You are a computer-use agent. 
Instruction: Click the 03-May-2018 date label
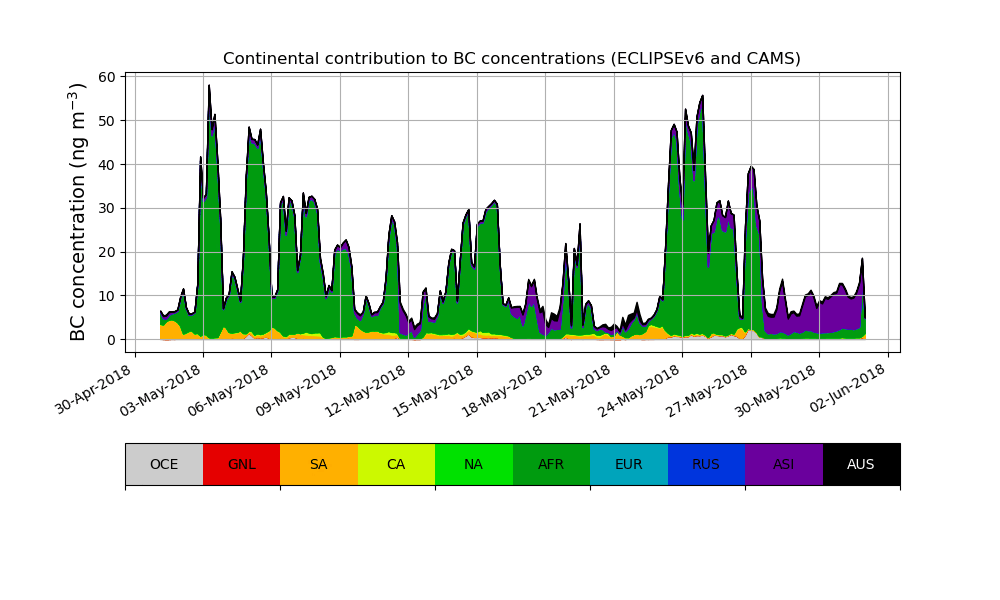(x=162, y=389)
